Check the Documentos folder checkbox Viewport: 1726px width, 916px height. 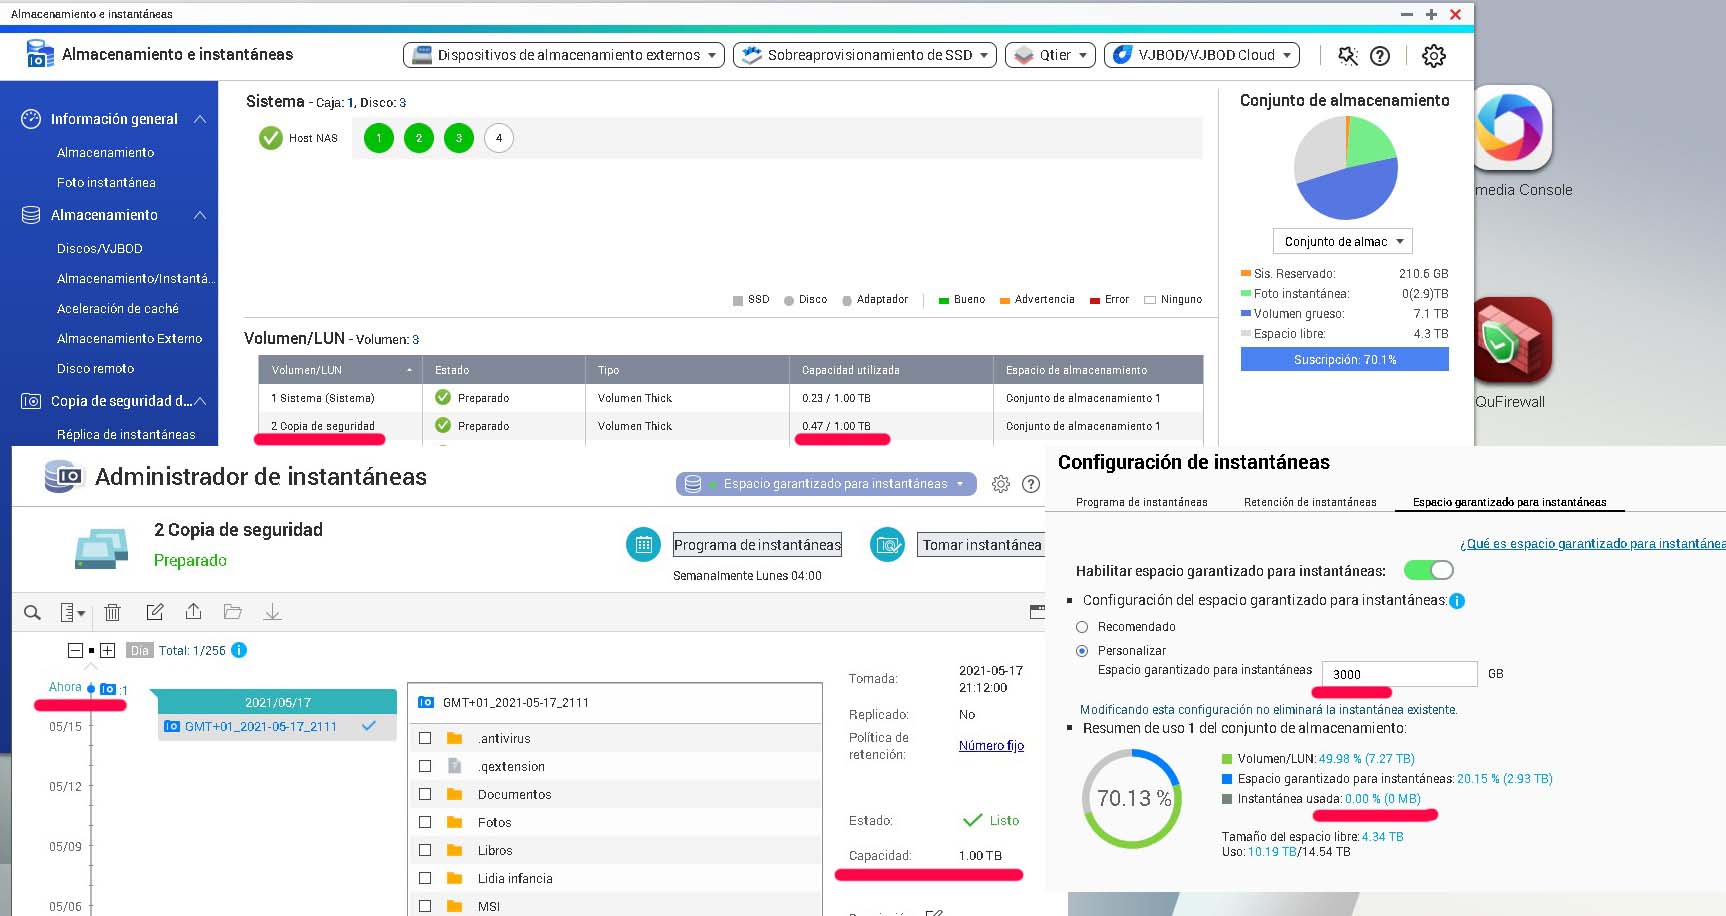click(x=425, y=794)
